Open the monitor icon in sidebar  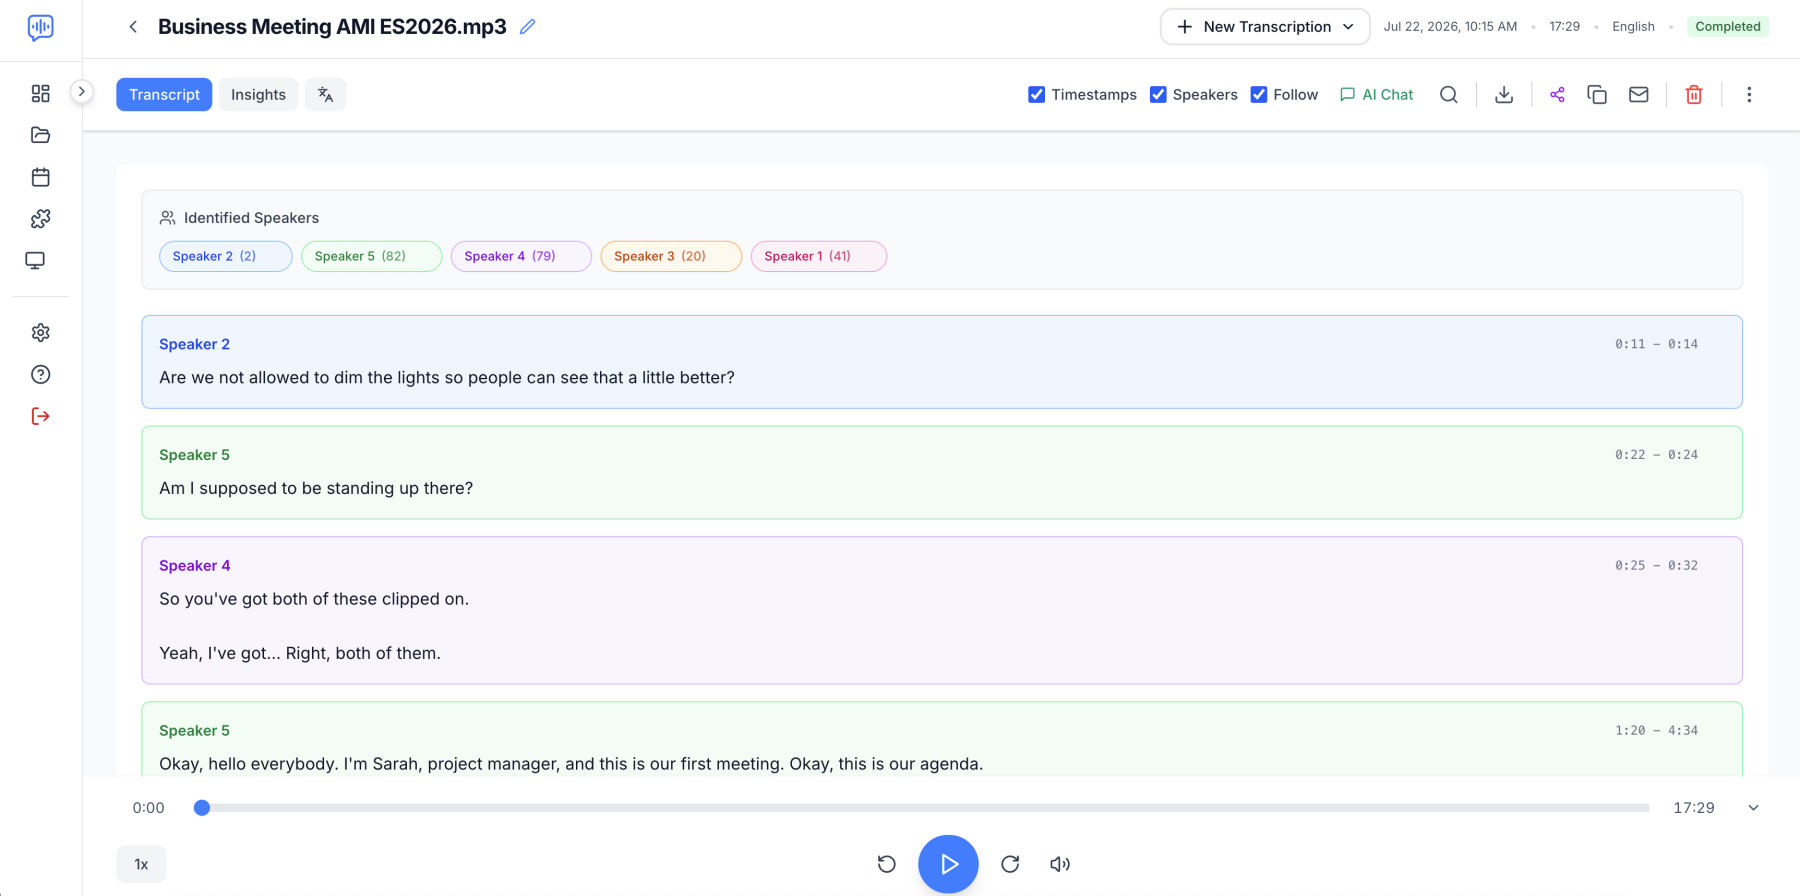click(x=35, y=261)
